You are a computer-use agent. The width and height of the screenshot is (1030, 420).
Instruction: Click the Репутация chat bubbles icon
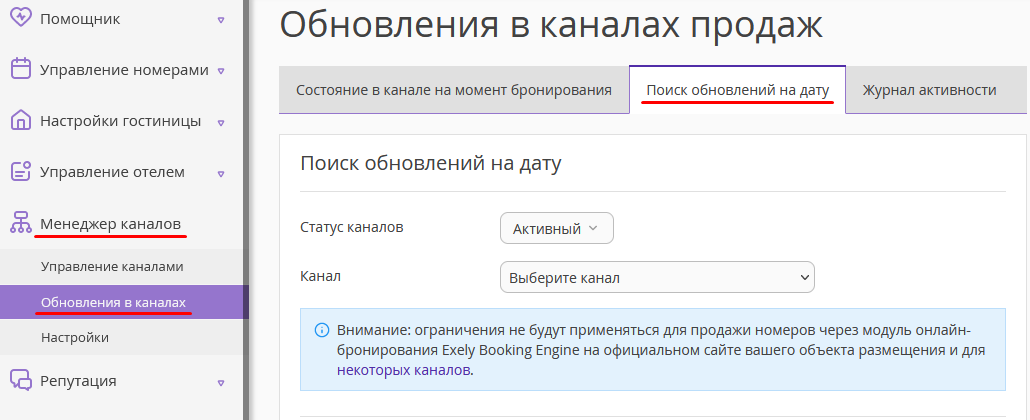click(x=21, y=381)
